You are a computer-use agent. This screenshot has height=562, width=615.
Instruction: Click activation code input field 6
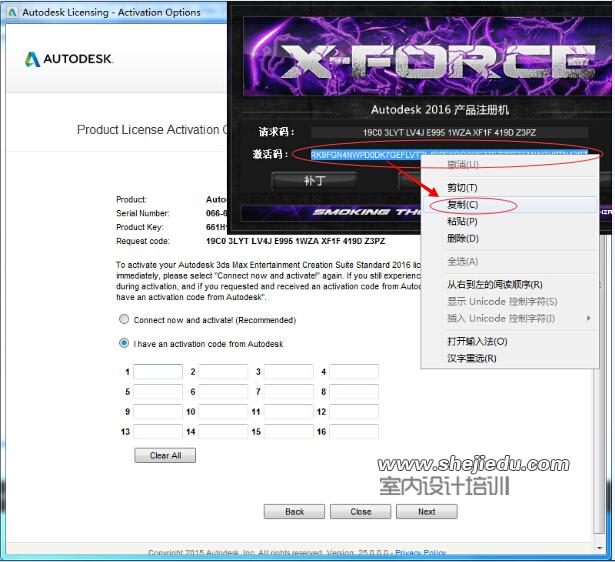point(223,391)
